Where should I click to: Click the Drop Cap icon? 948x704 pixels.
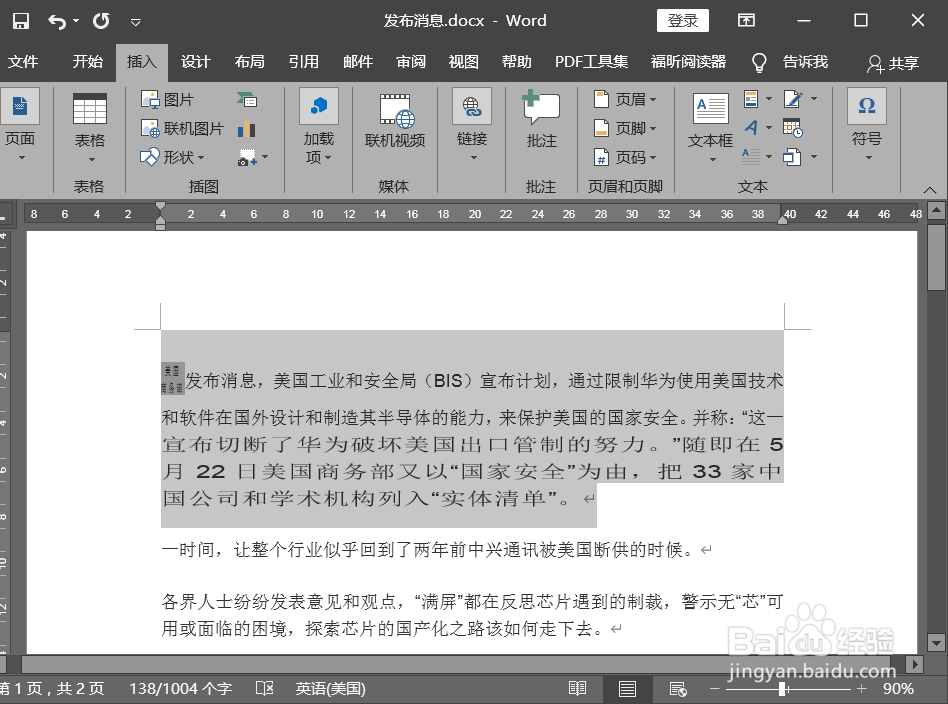point(752,157)
